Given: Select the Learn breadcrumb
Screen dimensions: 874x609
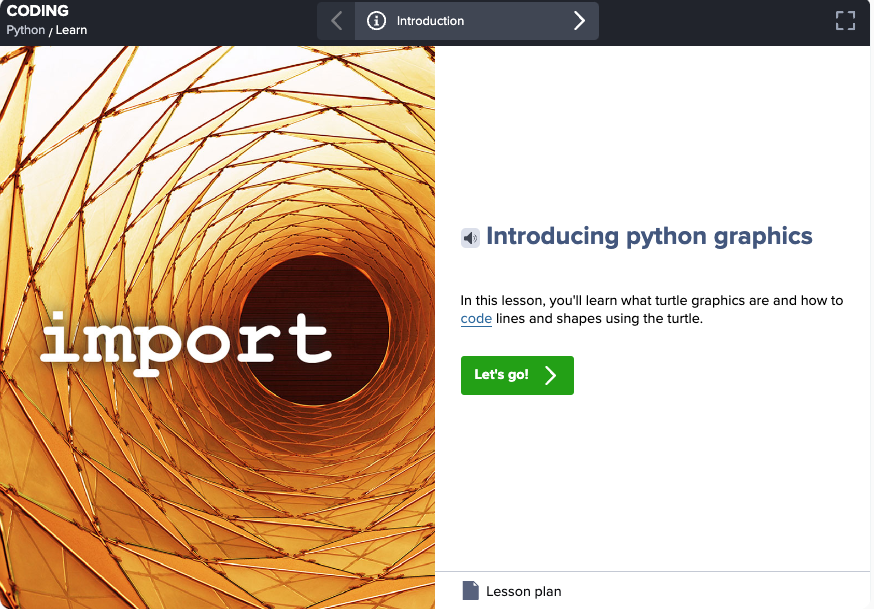Looking at the screenshot, I should click(x=71, y=30).
